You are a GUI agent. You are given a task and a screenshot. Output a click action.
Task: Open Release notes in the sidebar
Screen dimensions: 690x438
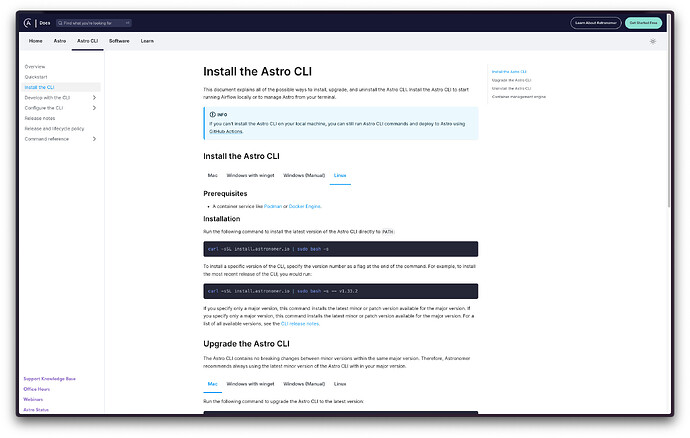pos(40,118)
